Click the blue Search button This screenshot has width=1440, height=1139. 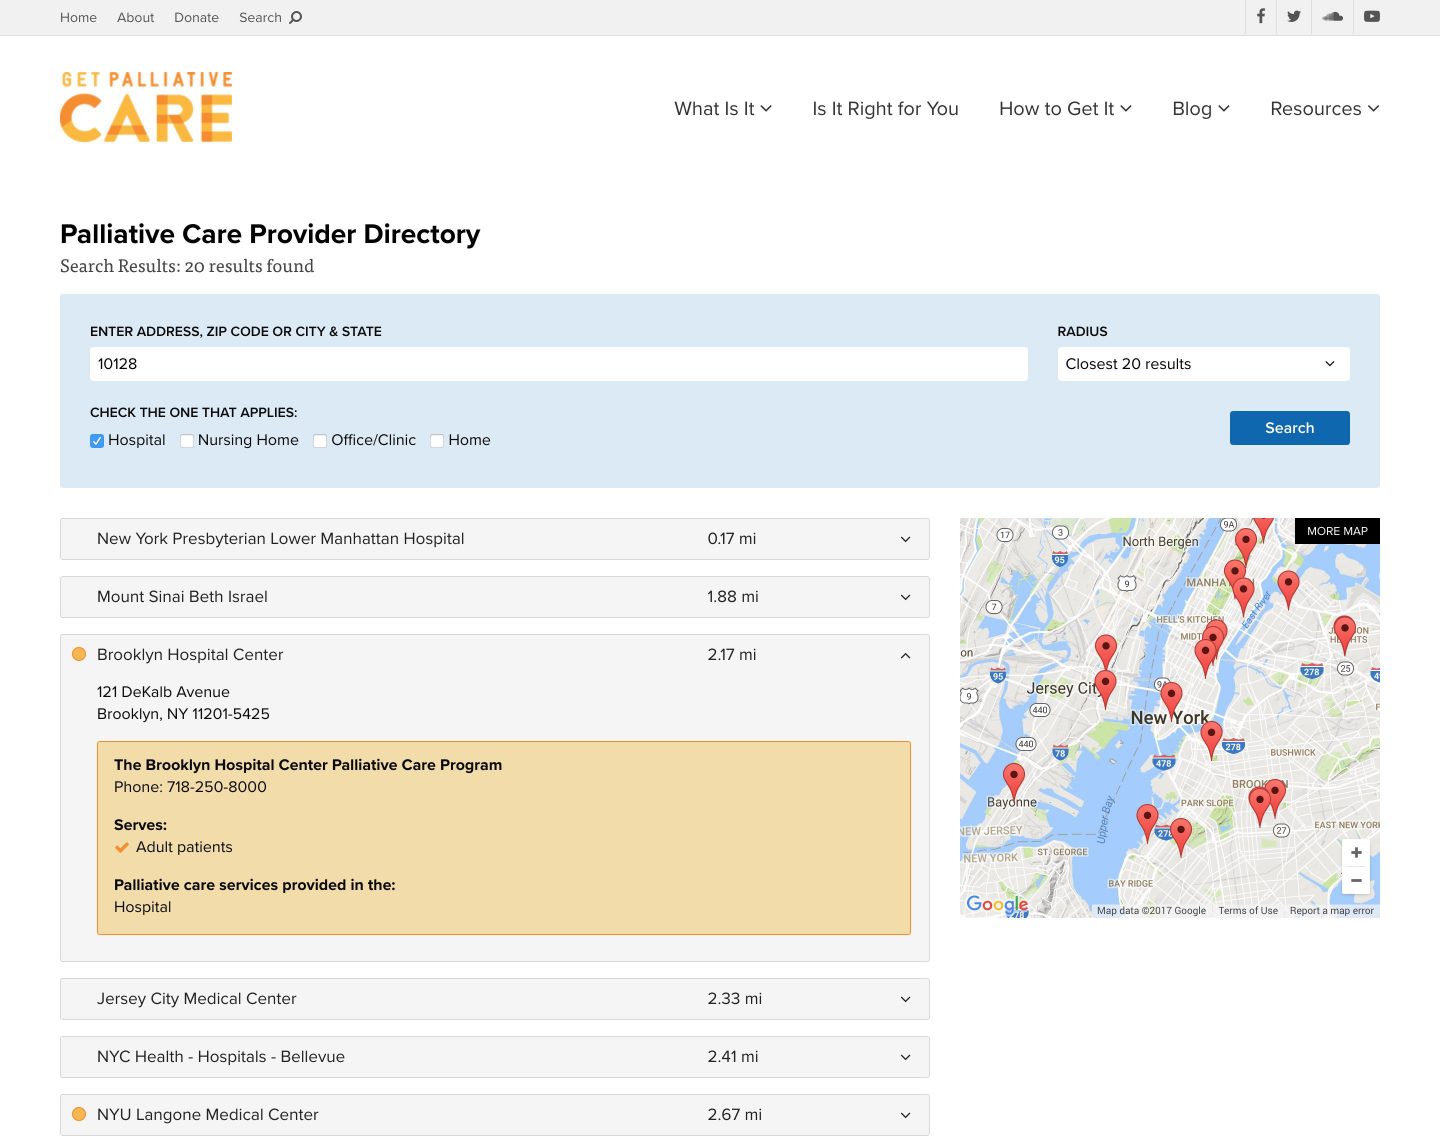pyautogui.click(x=1290, y=428)
